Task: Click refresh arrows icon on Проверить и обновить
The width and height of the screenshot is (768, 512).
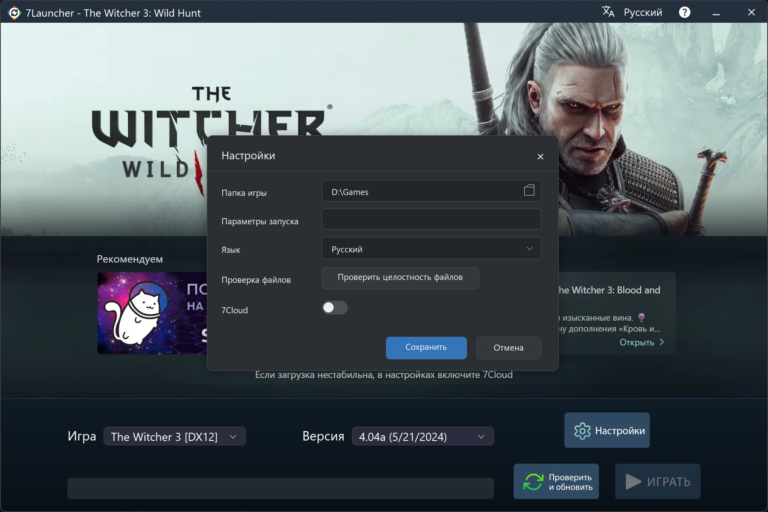Action: pyautogui.click(x=533, y=482)
